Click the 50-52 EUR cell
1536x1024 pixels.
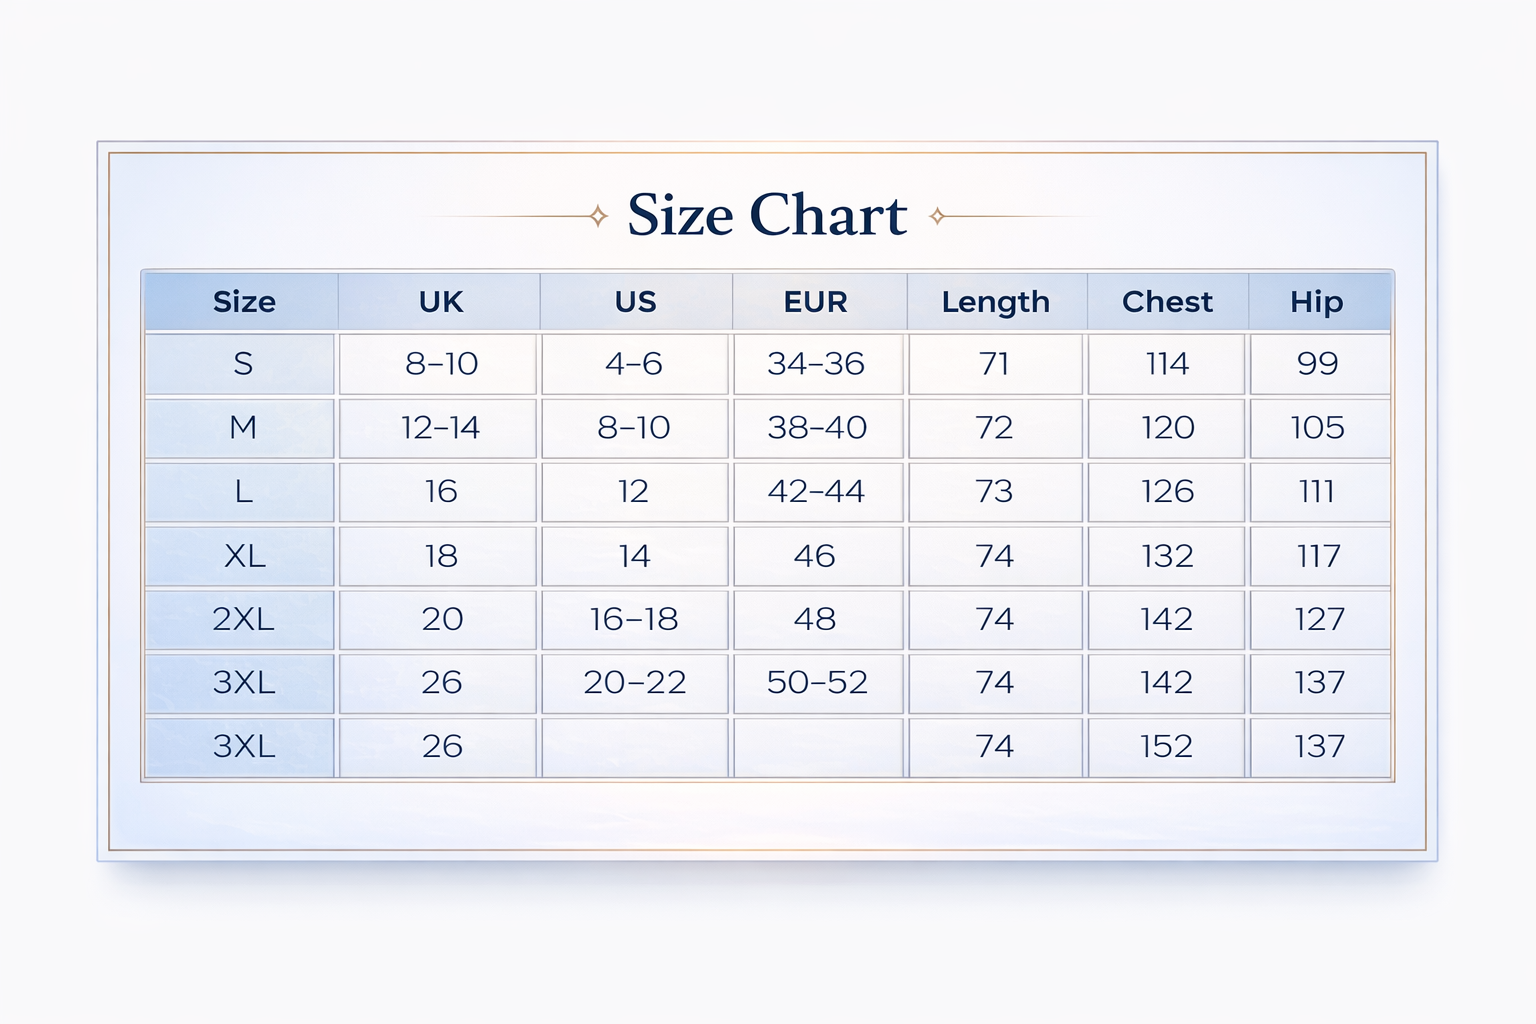[817, 683]
